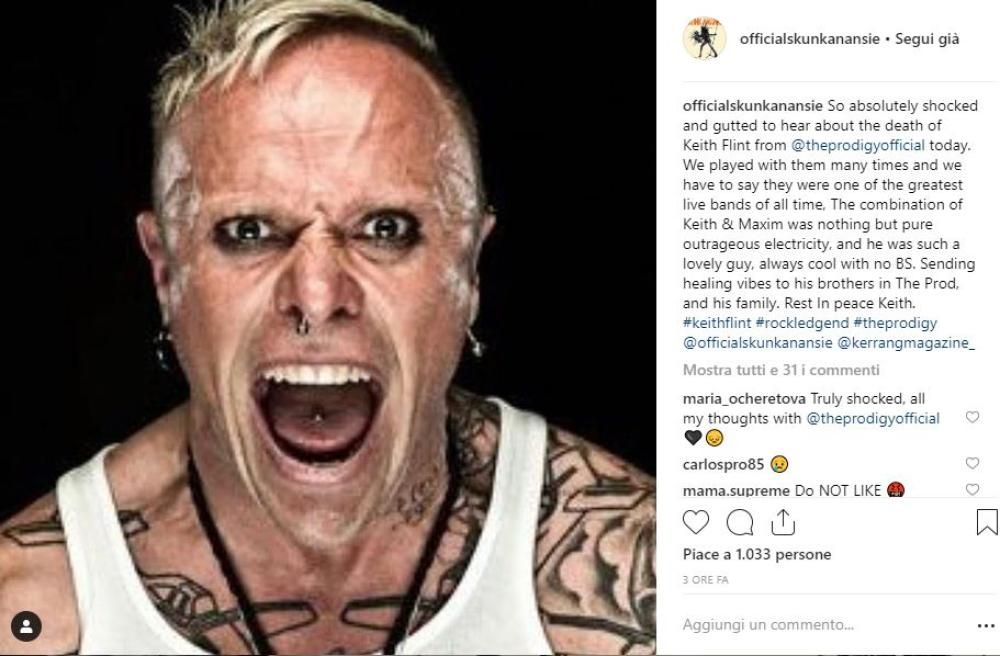Like mama.supreme's comment

click(972, 490)
